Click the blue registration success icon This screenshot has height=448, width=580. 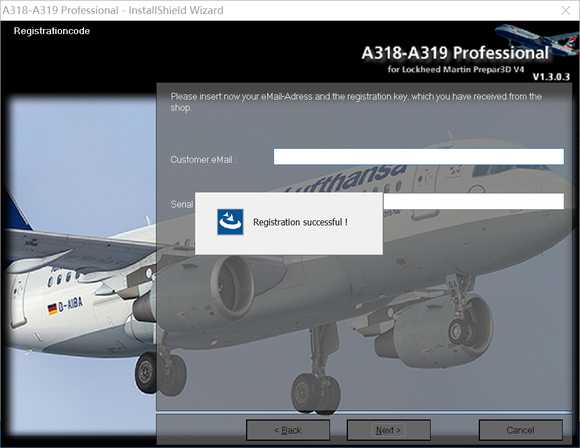pyautogui.click(x=230, y=222)
